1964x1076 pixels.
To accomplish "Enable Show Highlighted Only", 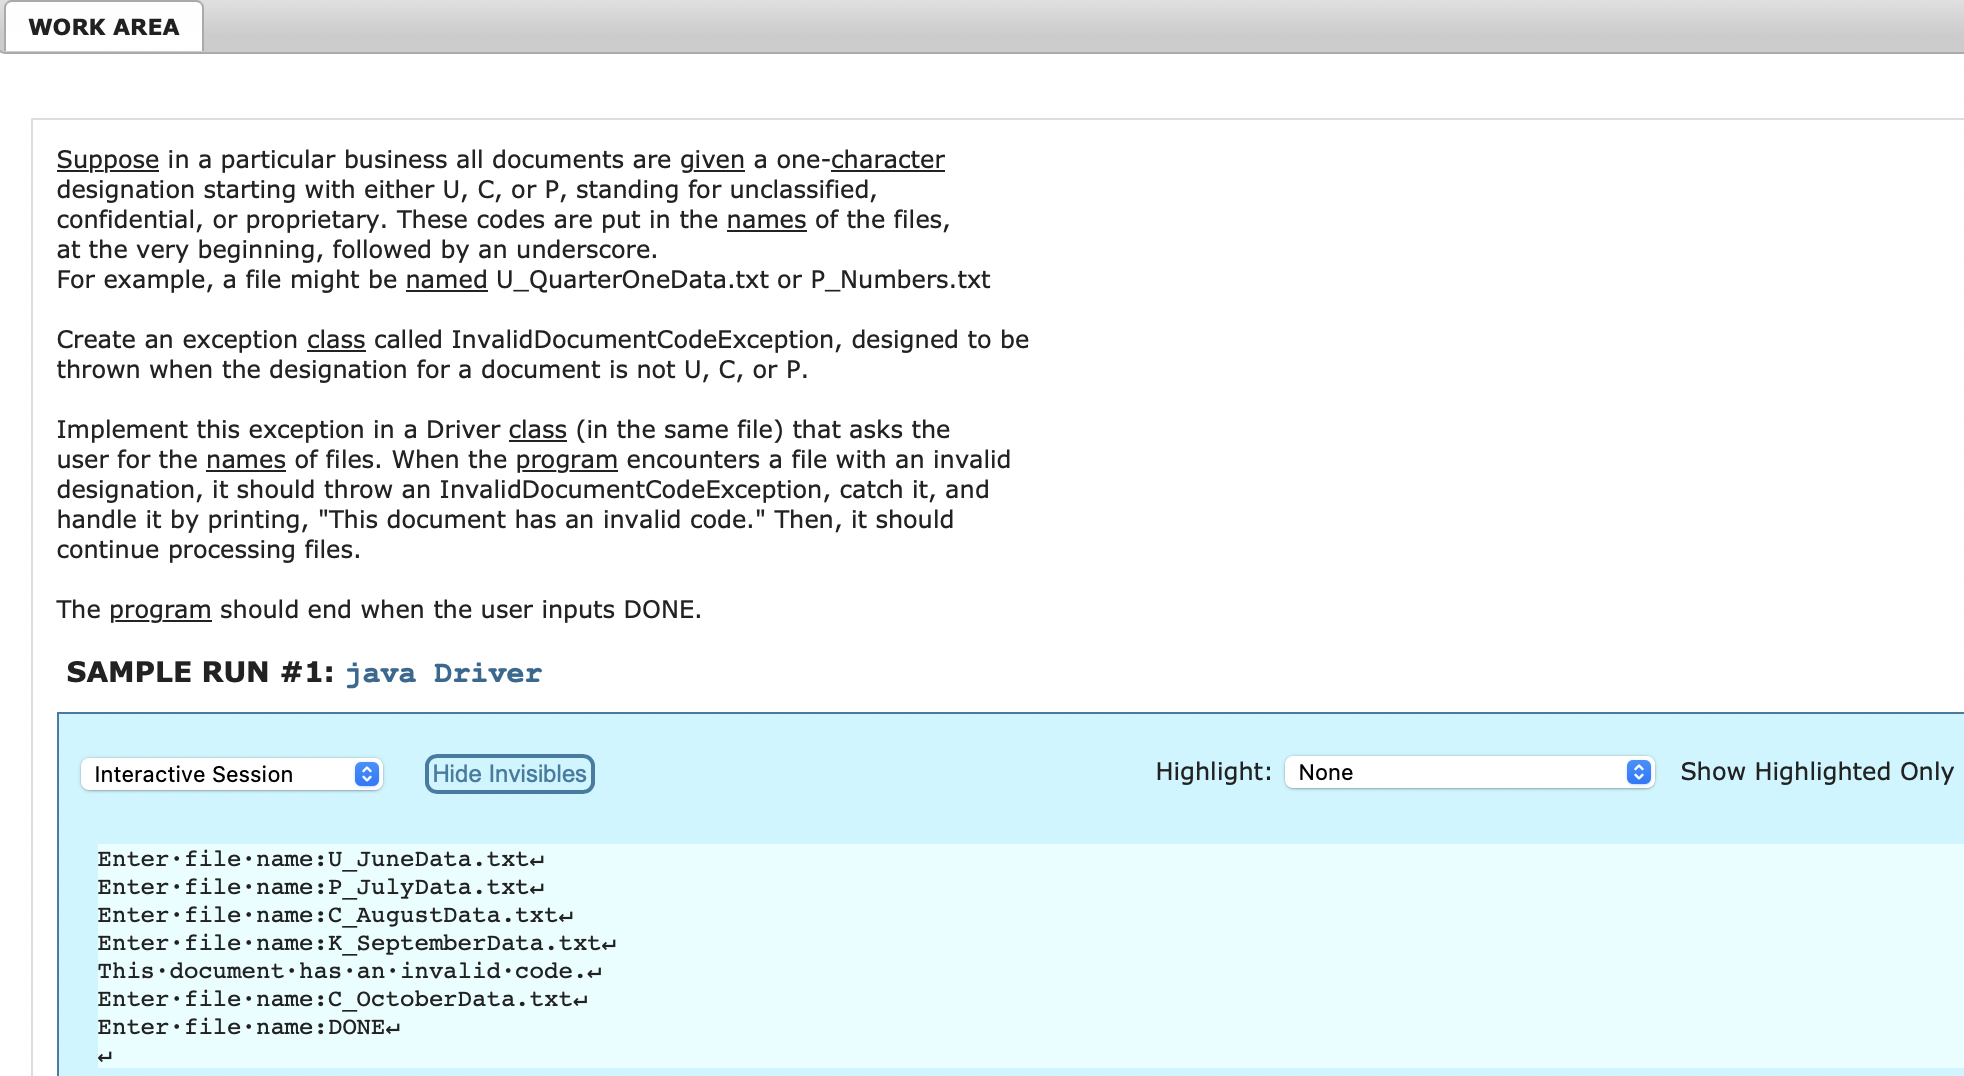I will [x=1817, y=771].
